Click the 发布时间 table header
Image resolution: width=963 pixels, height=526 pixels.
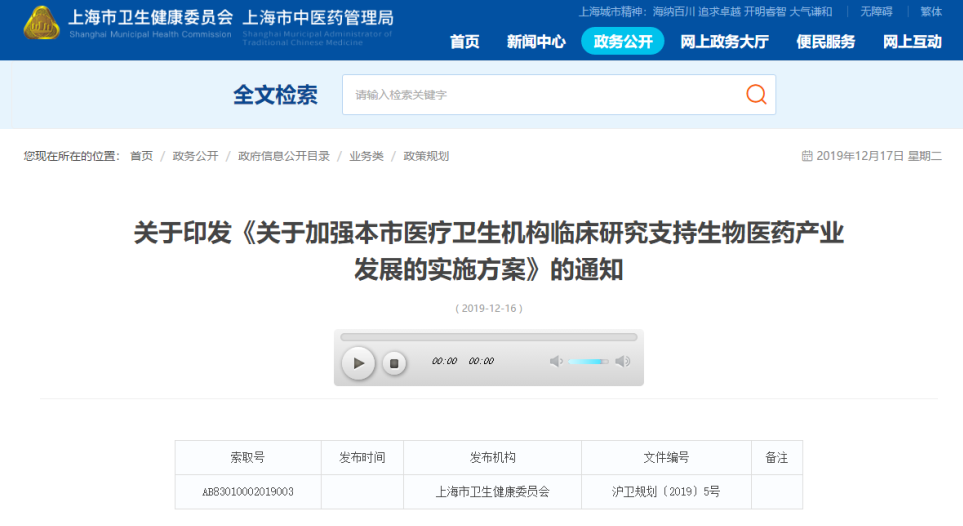[x=362, y=458]
